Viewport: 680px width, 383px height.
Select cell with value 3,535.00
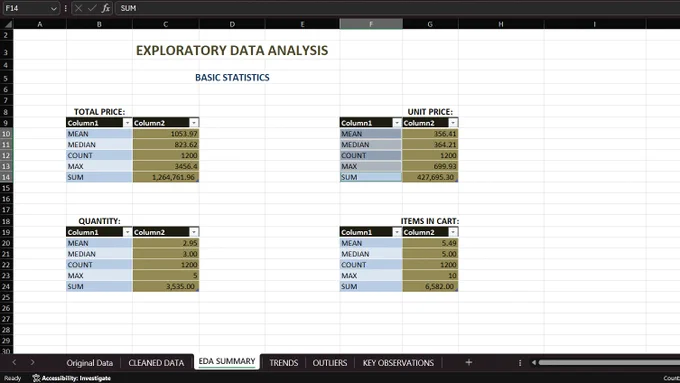[x=166, y=286]
